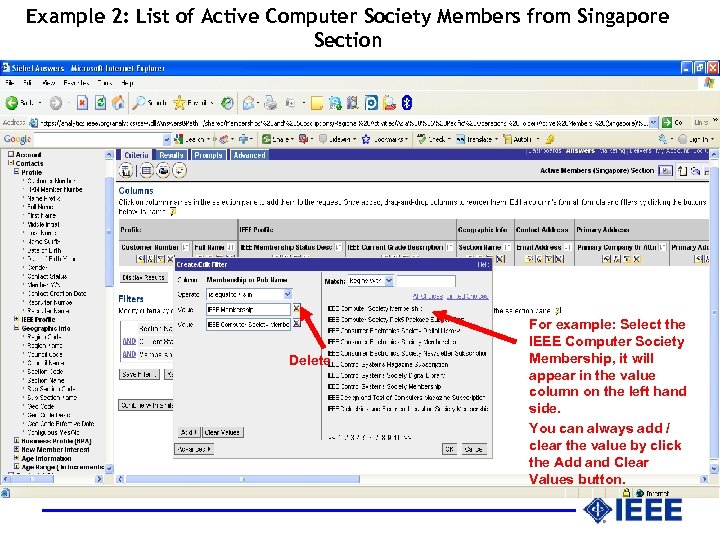Click the Advanced button at dialog bottom
Screen dimensions: 720x540
coord(195,449)
